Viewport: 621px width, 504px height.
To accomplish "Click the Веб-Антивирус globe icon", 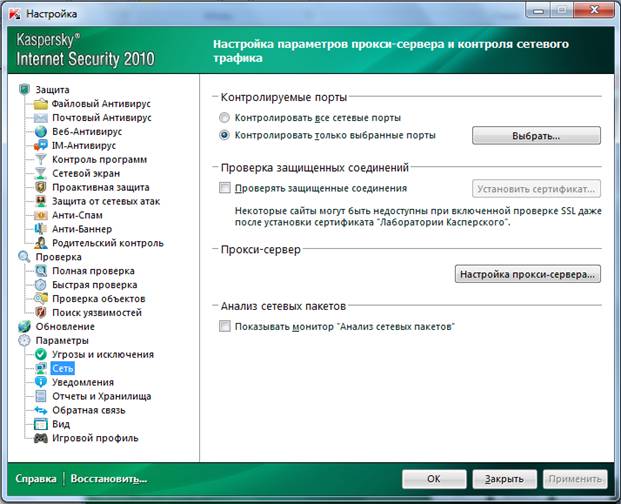I will coord(41,131).
